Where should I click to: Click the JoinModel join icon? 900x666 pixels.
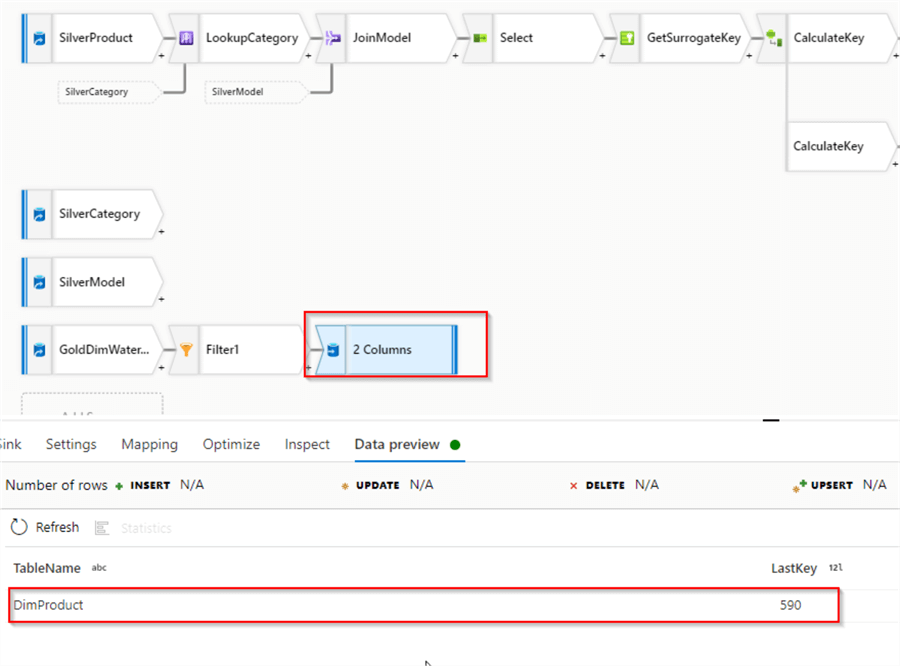tap(333, 38)
